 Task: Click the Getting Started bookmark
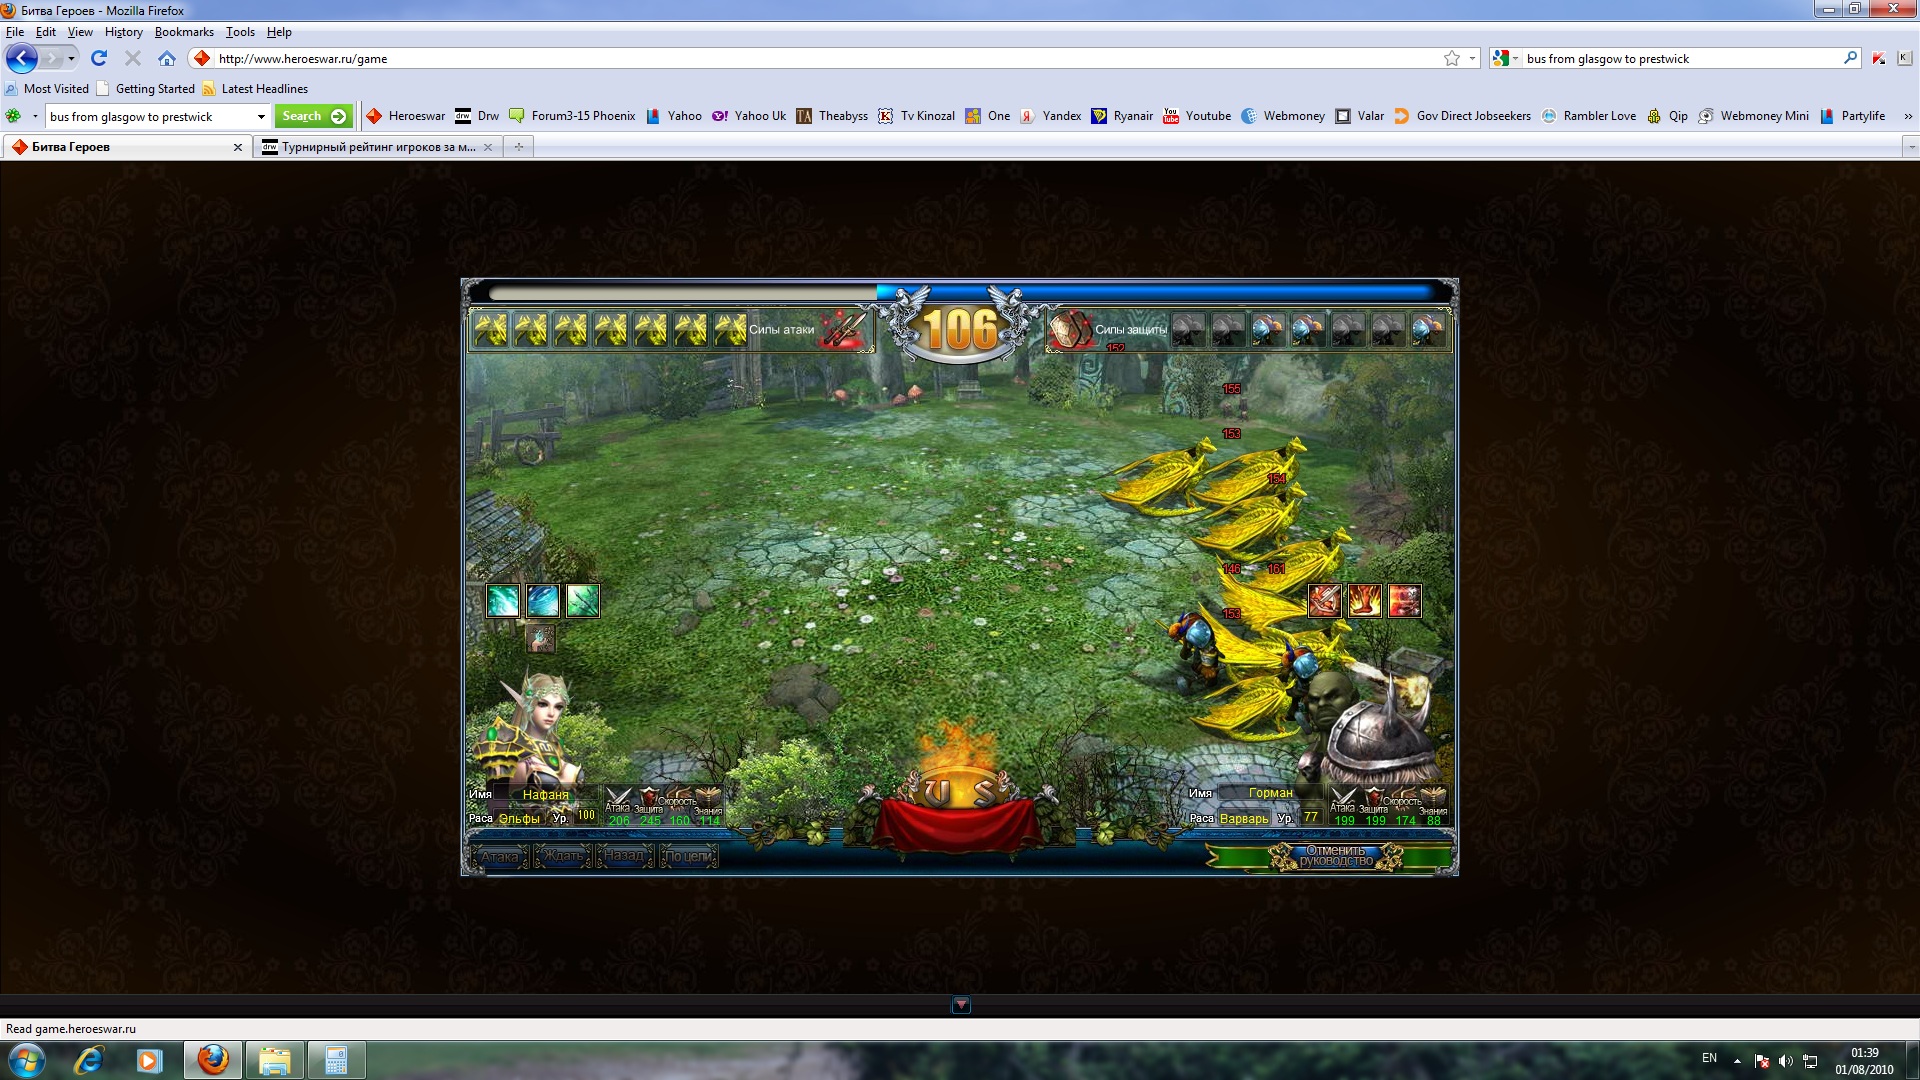(x=146, y=89)
